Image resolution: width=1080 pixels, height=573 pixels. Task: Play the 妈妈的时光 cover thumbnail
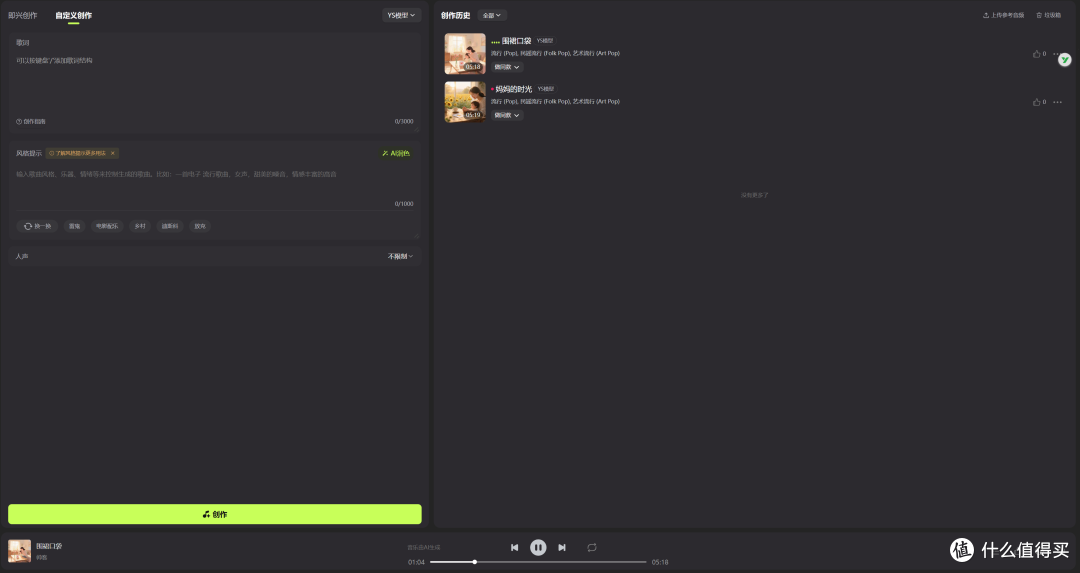click(x=465, y=102)
